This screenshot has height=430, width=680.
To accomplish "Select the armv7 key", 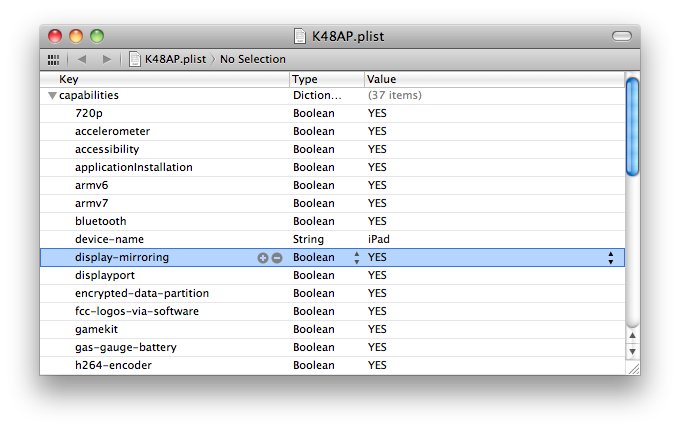I will [92, 203].
